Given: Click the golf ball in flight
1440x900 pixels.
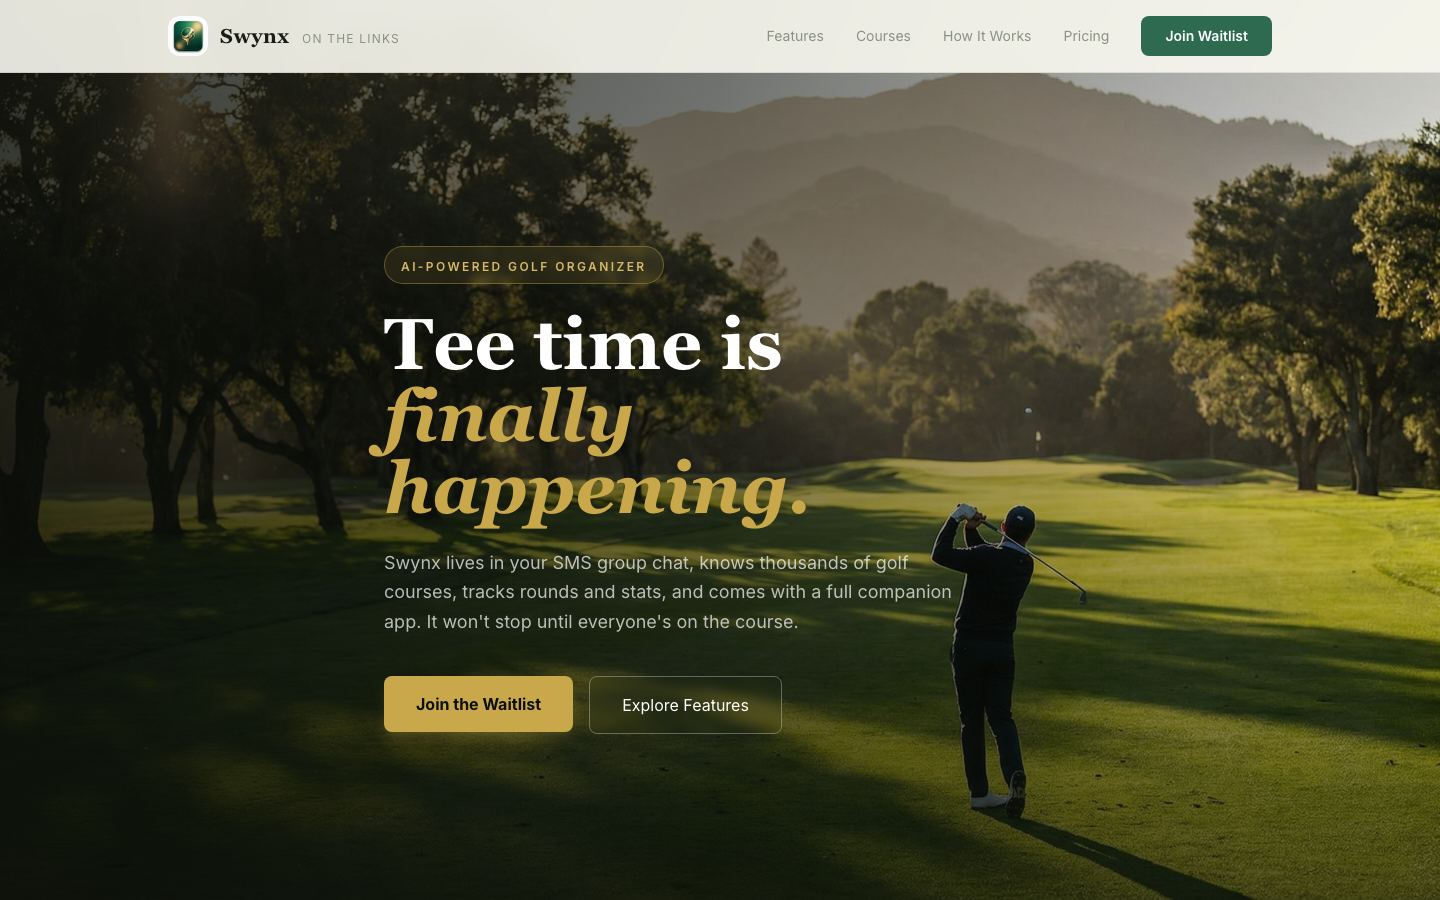Looking at the screenshot, I should (1028, 411).
